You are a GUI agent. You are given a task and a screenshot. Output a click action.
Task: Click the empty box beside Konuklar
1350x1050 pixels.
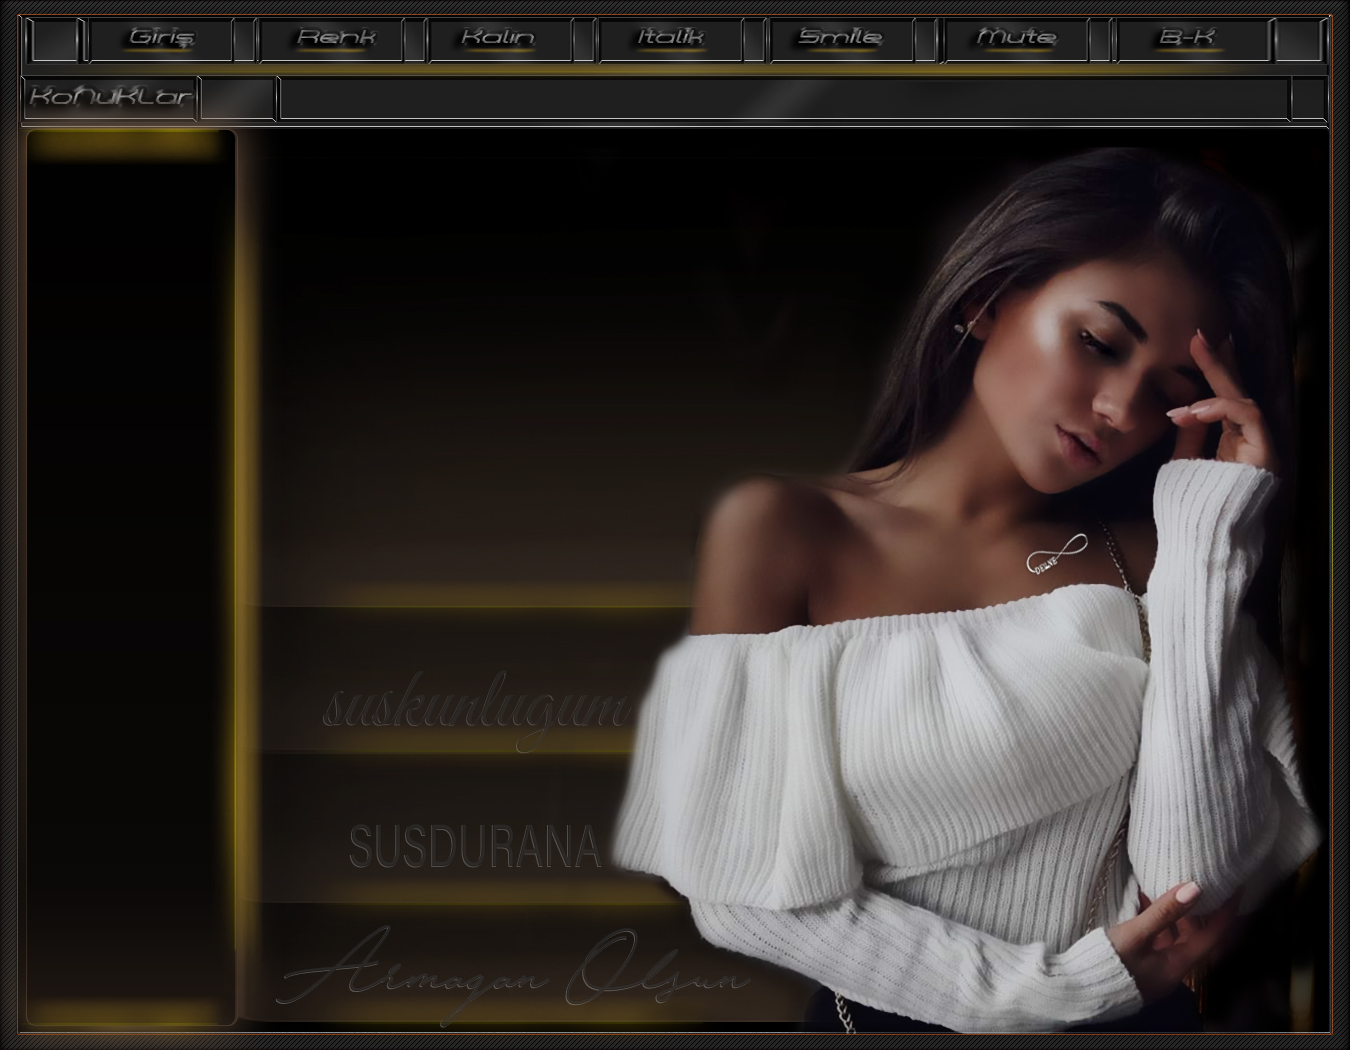tap(238, 99)
